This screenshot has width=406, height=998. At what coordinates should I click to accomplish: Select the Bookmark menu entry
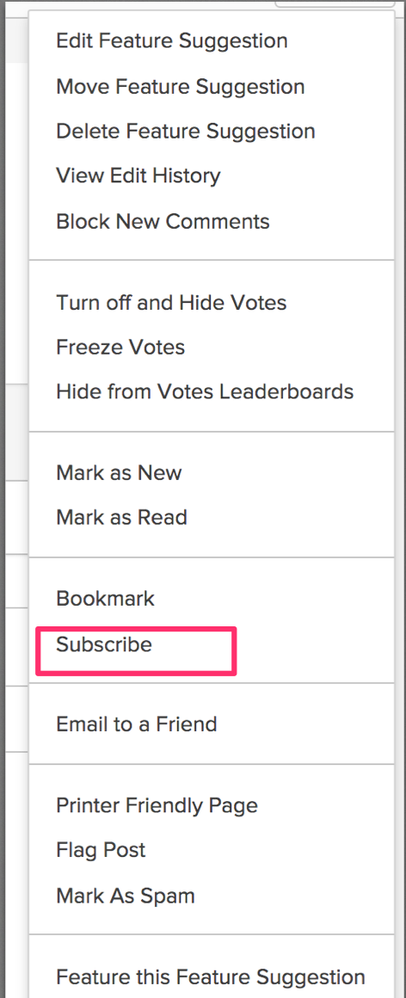coord(105,599)
